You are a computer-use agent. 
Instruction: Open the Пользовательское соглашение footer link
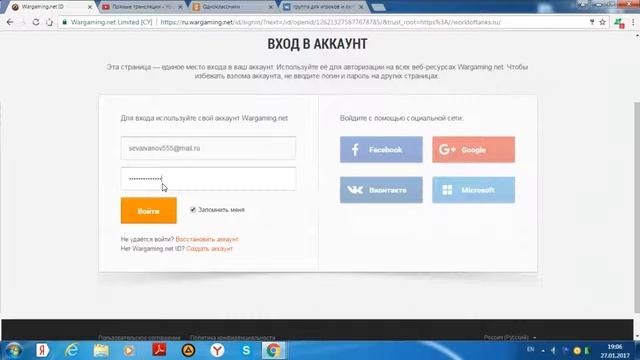click(139, 338)
